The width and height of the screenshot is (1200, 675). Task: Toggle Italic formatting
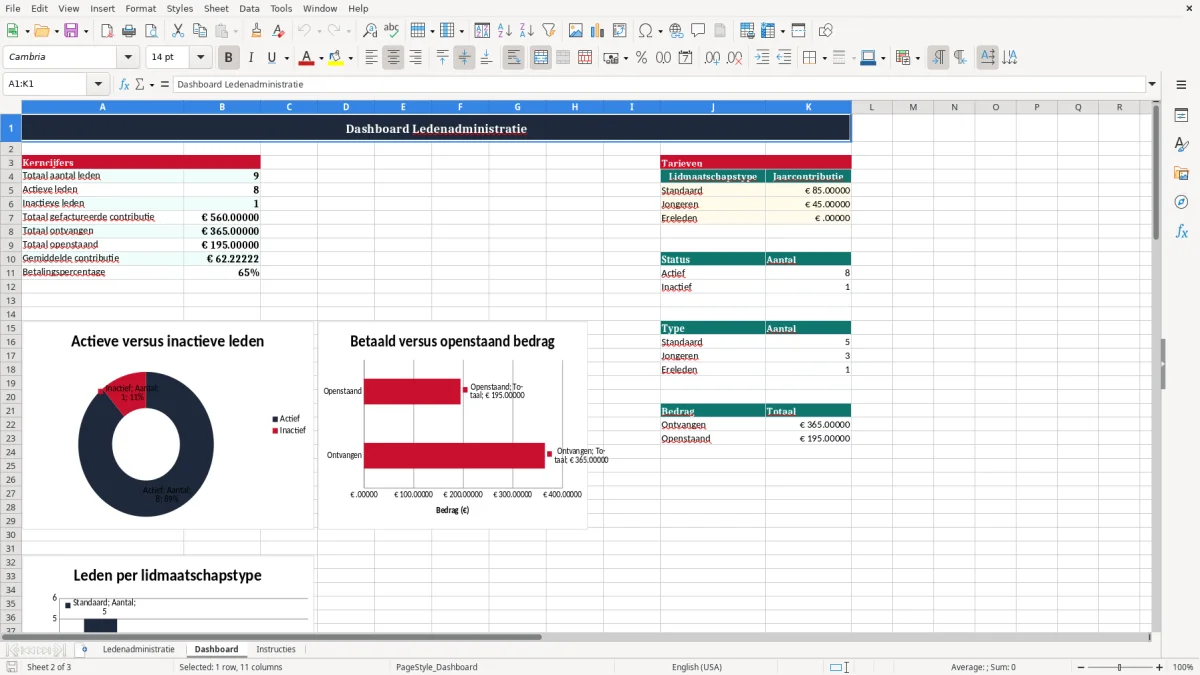(x=251, y=58)
